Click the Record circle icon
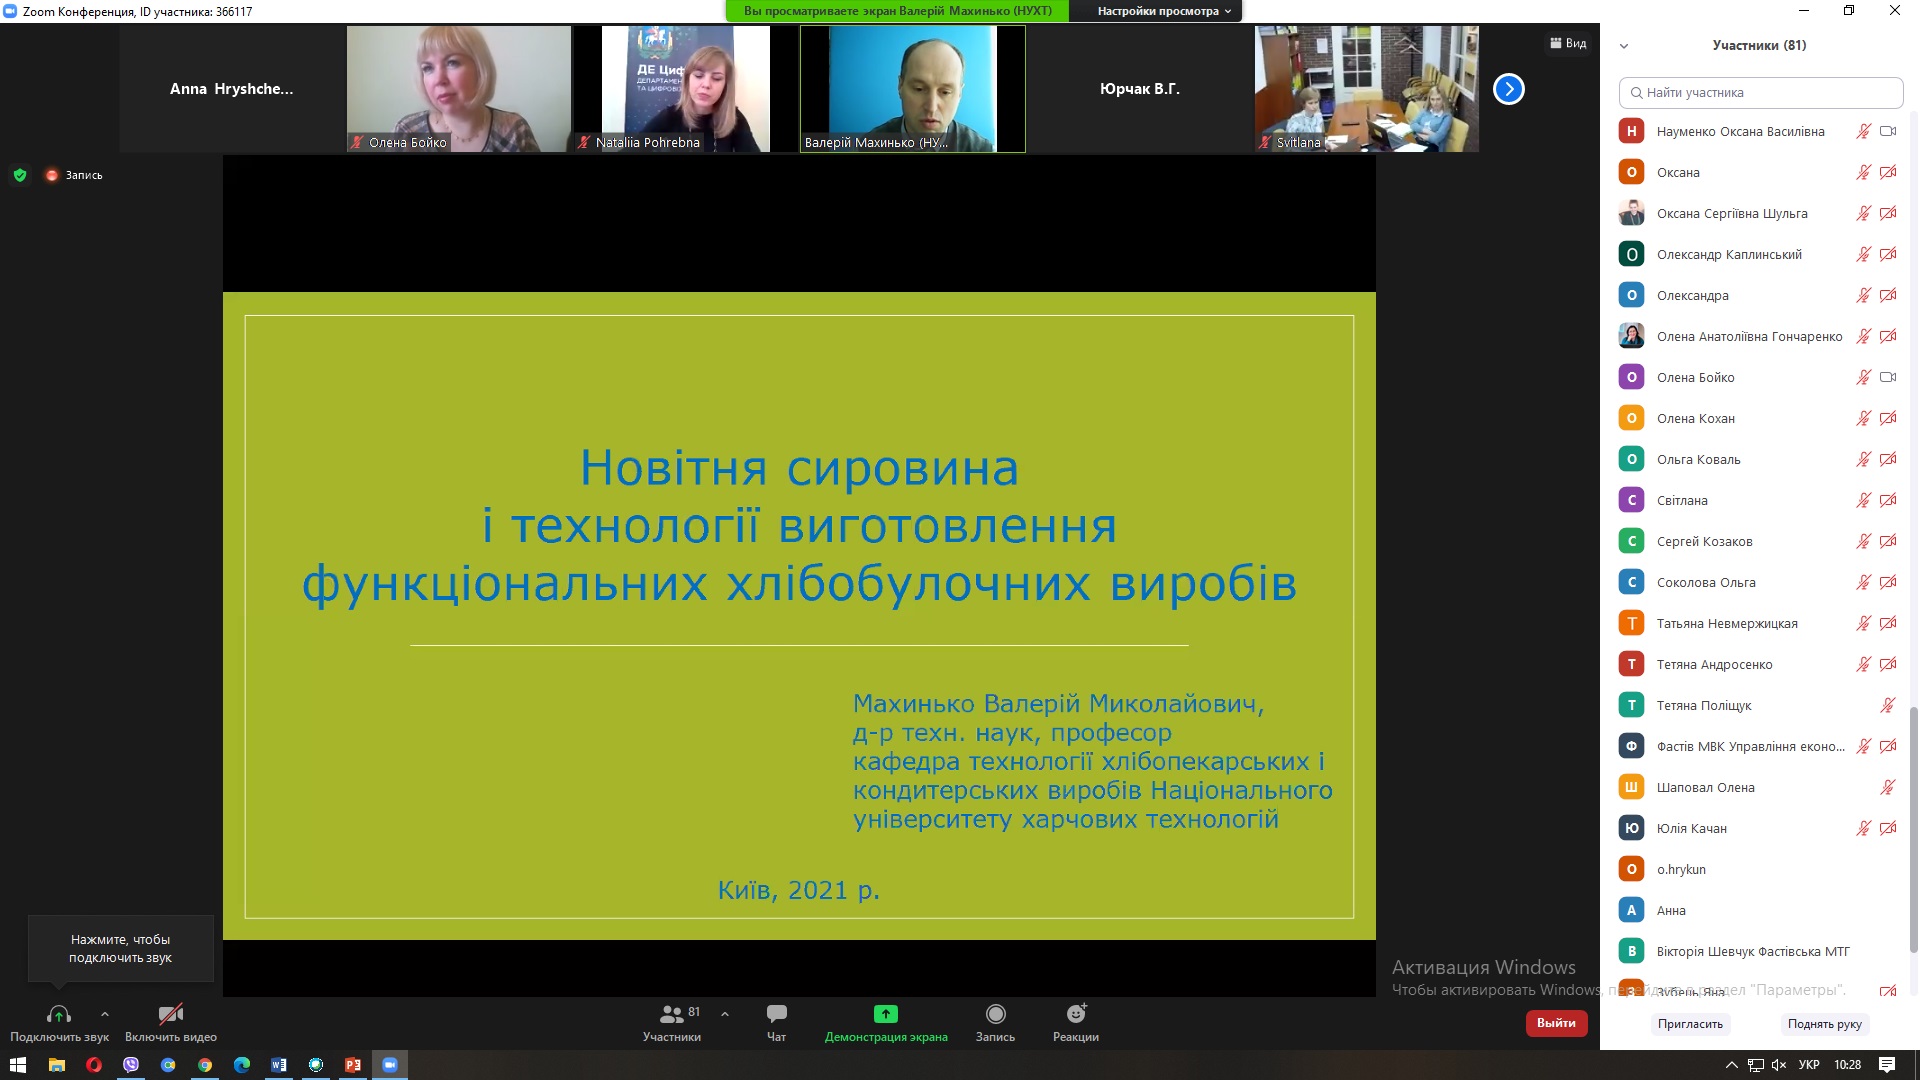Viewport: 1920px width, 1080px height. [x=995, y=1014]
